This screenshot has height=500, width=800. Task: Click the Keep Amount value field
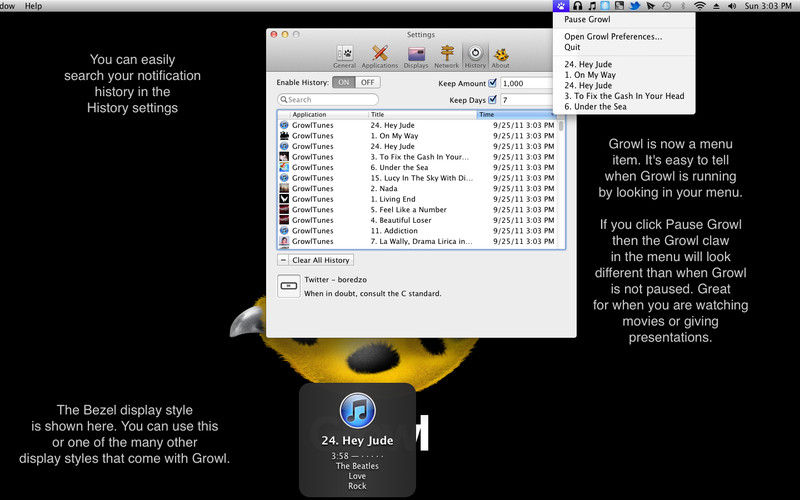point(528,83)
